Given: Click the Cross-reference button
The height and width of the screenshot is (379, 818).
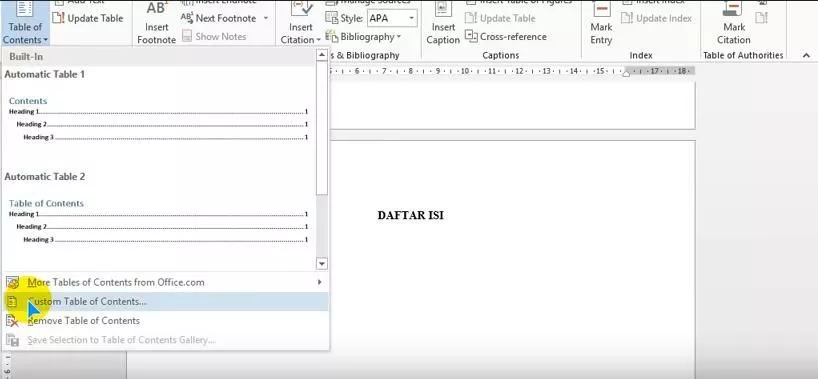Looking at the screenshot, I should click(x=506, y=37).
